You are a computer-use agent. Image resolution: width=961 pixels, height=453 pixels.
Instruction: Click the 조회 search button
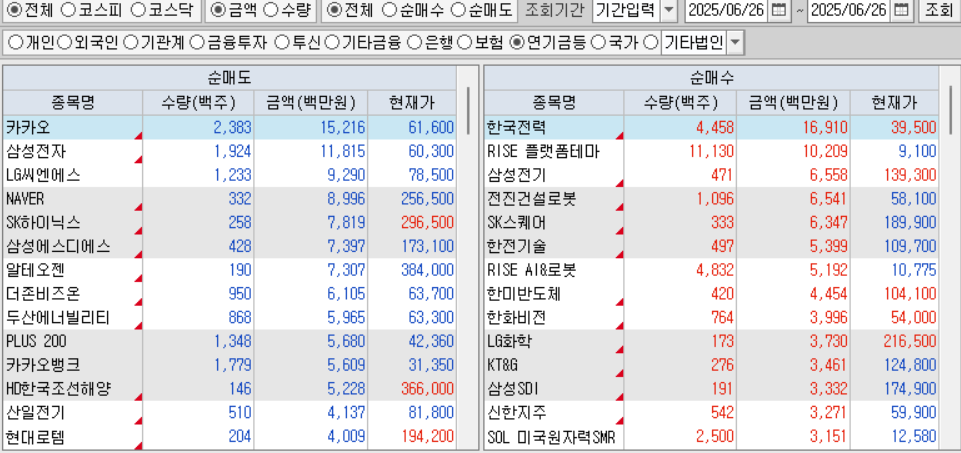[x=938, y=10]
